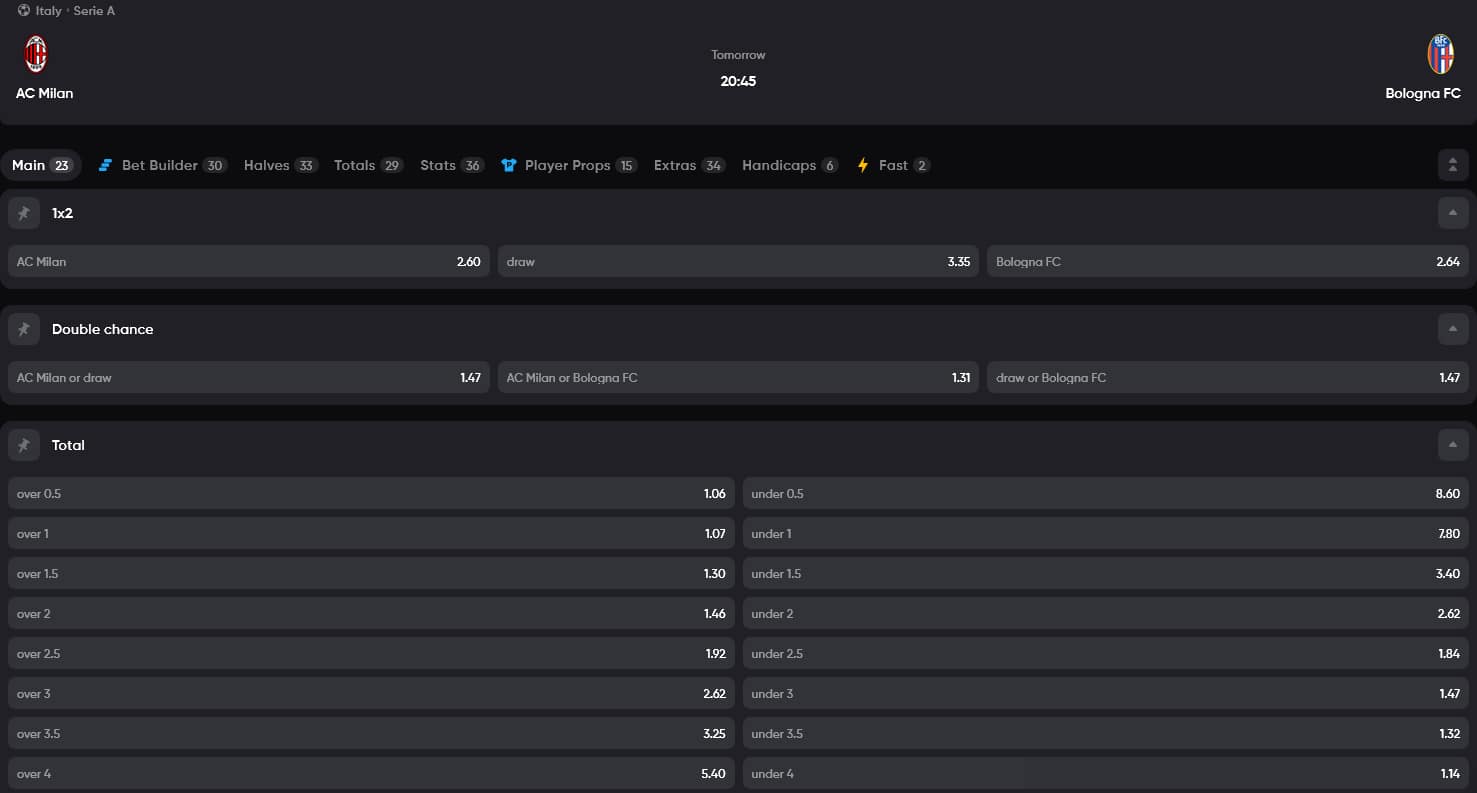Collapse the Double chance section
Viewport: 1477px width, 793px height.
(1453, 329)
